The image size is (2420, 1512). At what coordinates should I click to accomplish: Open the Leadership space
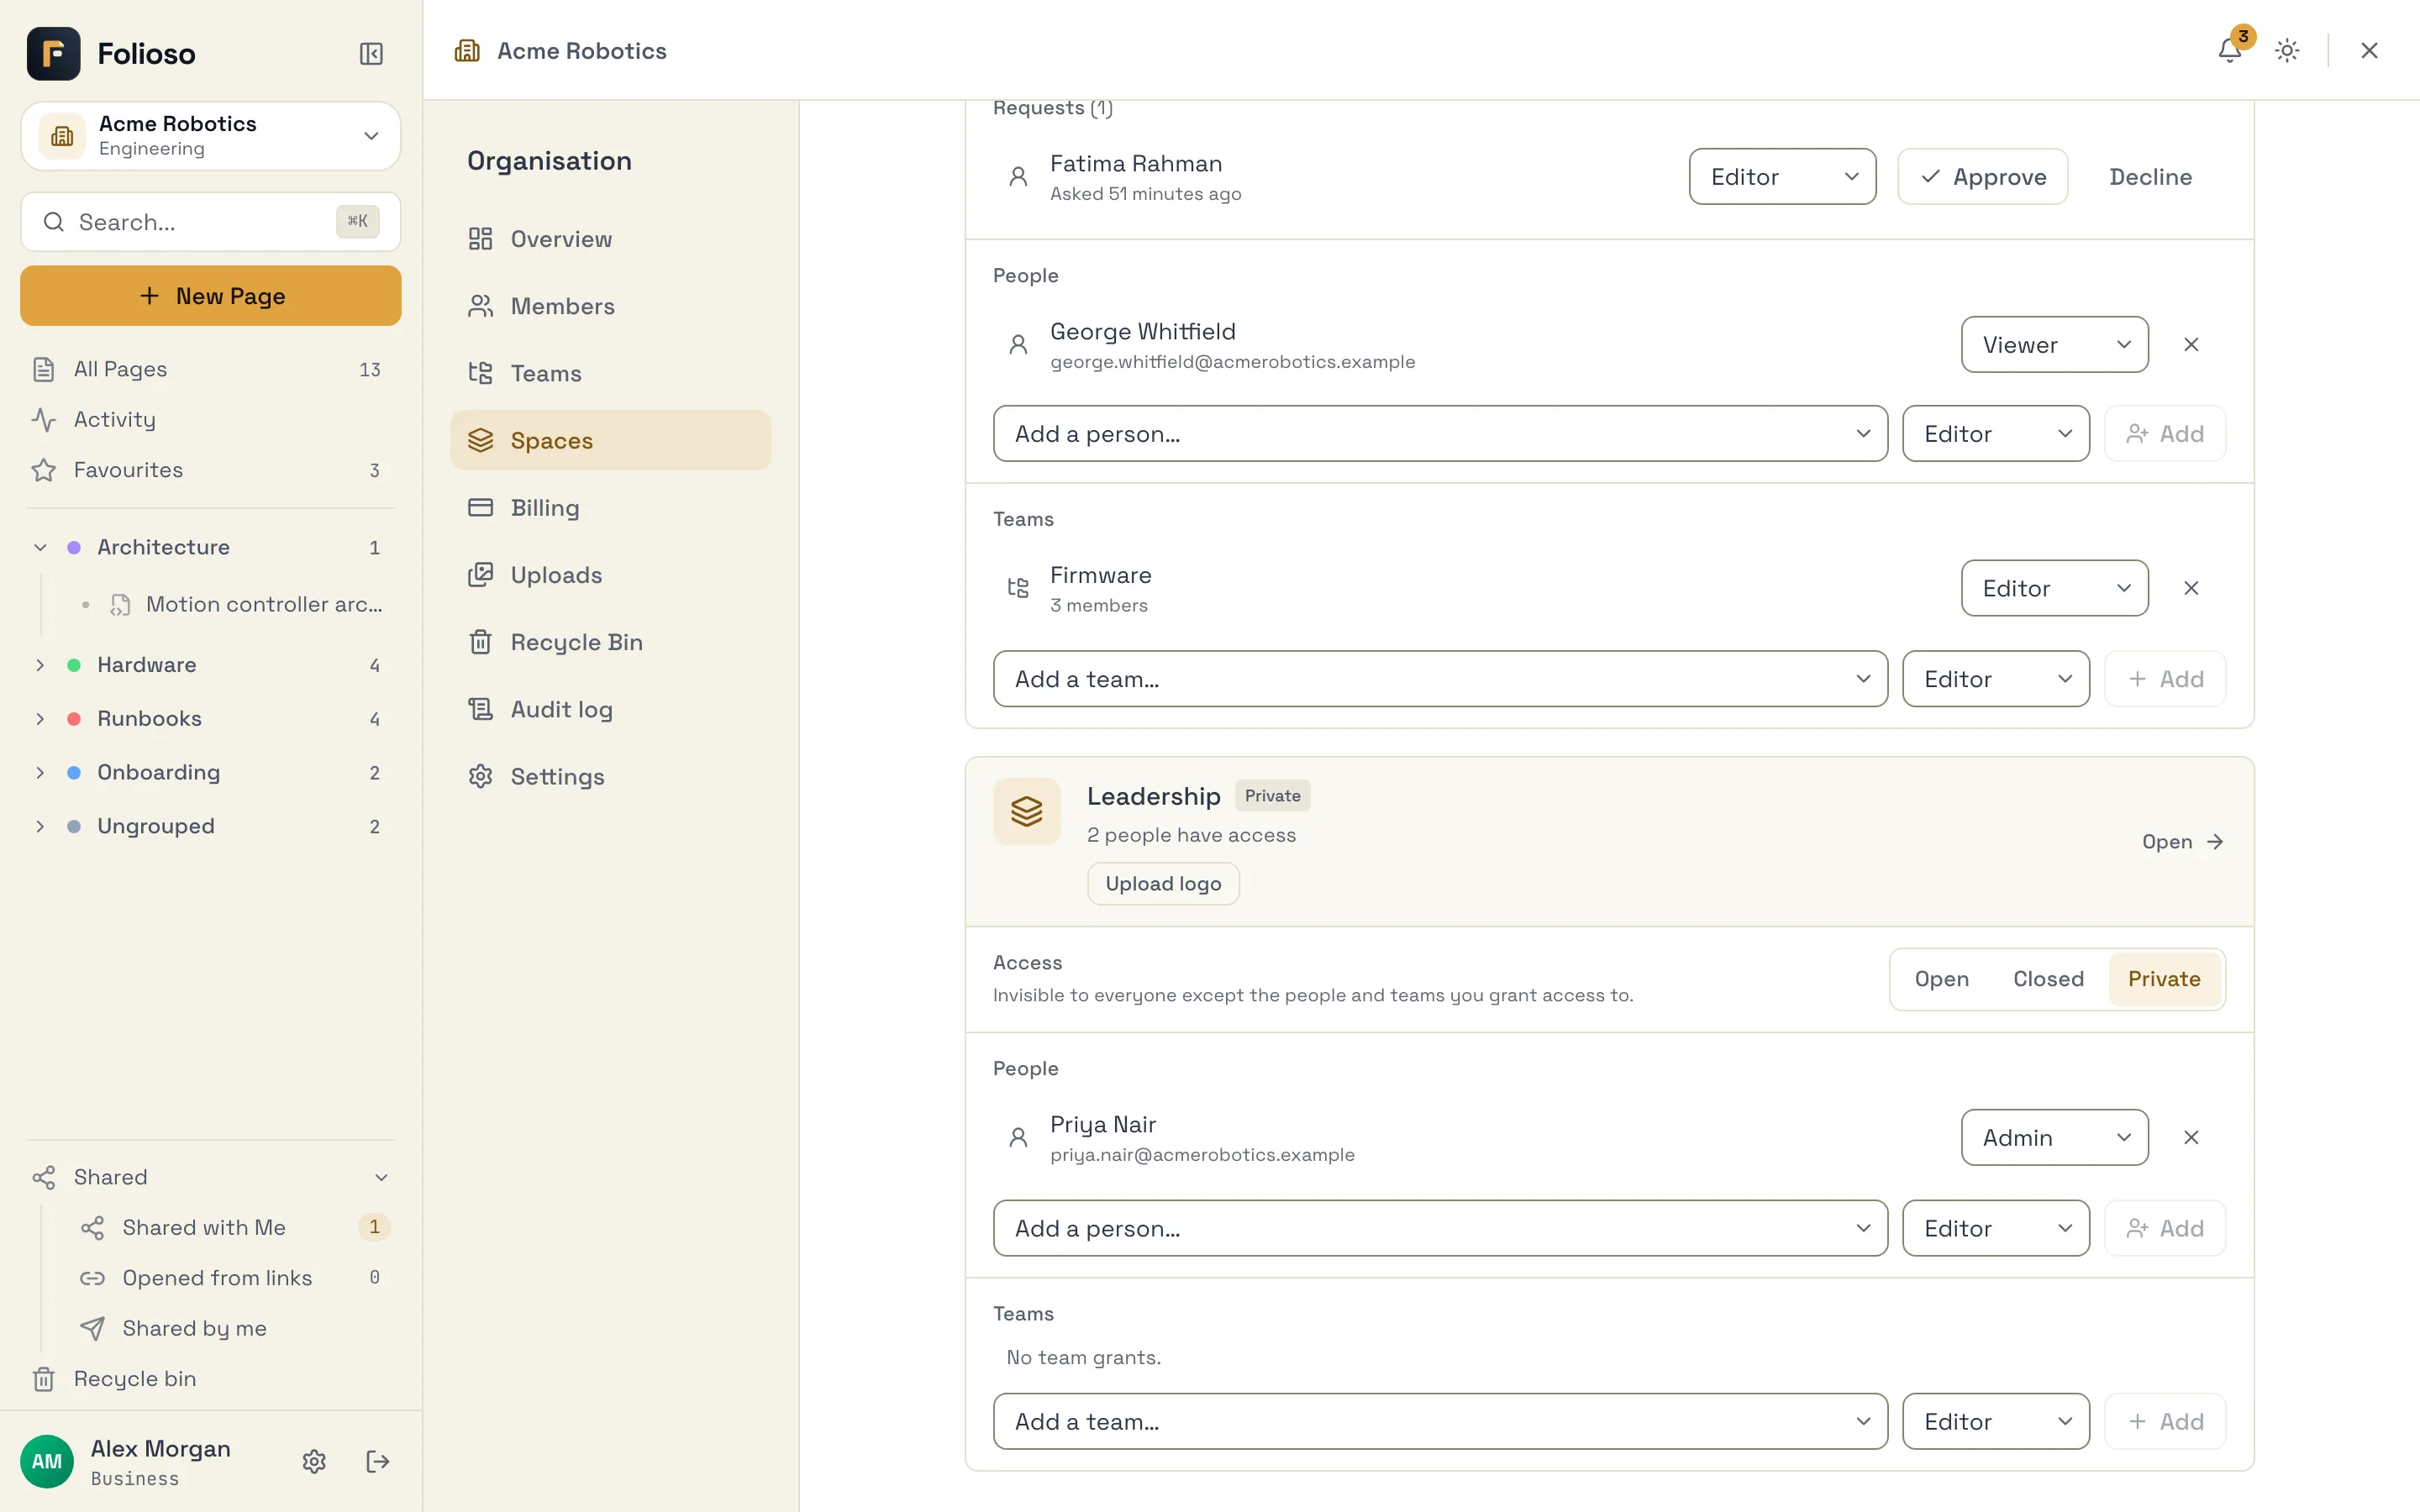pyautogui.click(x=2182, y=842)
